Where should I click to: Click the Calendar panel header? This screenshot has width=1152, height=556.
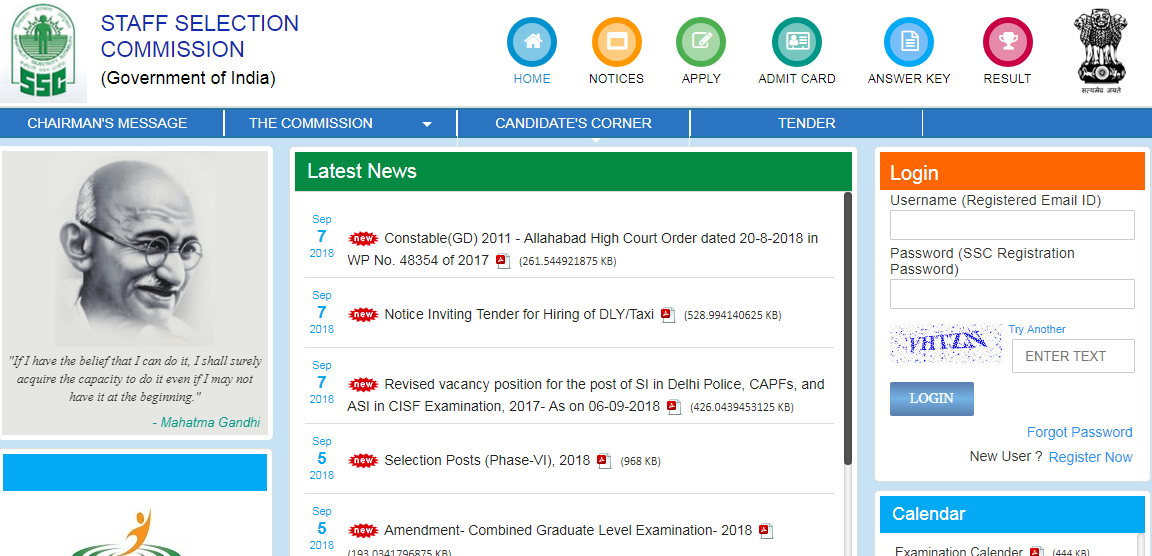(1012, 514)
